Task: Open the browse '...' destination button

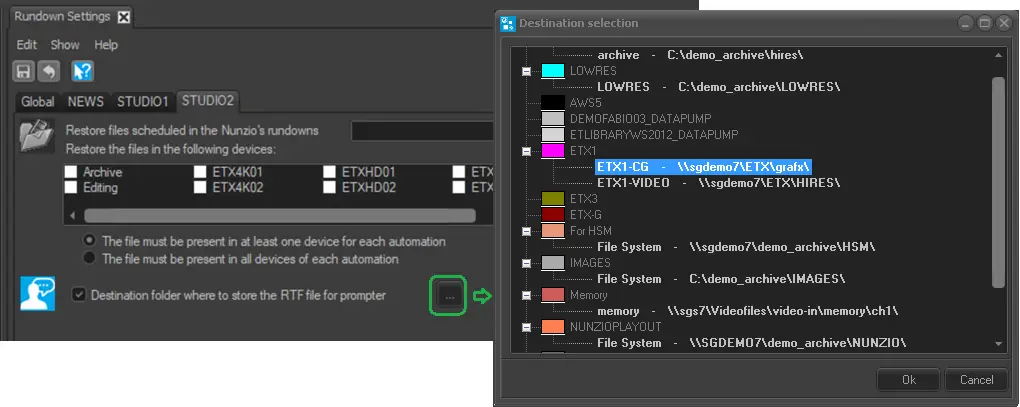Action: (449, 295)
